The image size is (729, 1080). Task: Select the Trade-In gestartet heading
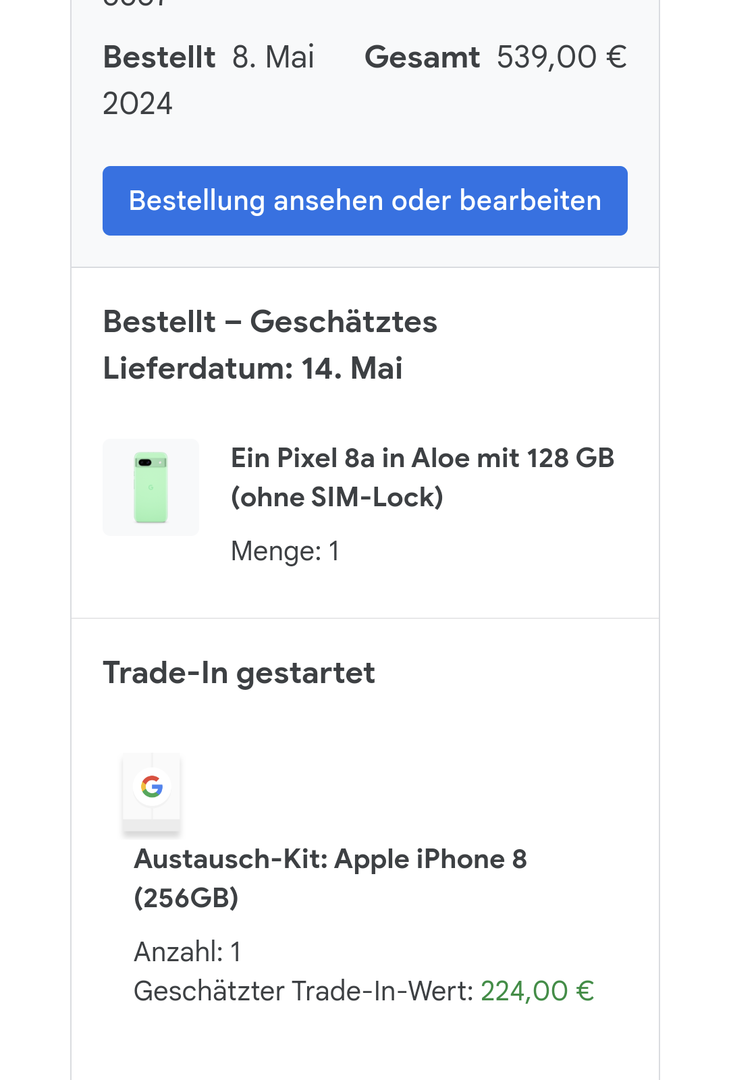239,673
